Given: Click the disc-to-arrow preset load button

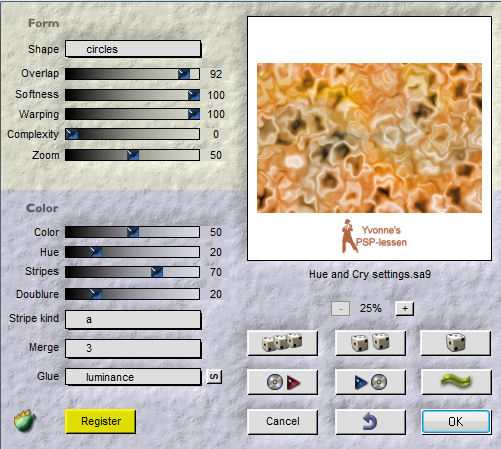Looking at the screenshot, I should (282, 382).
